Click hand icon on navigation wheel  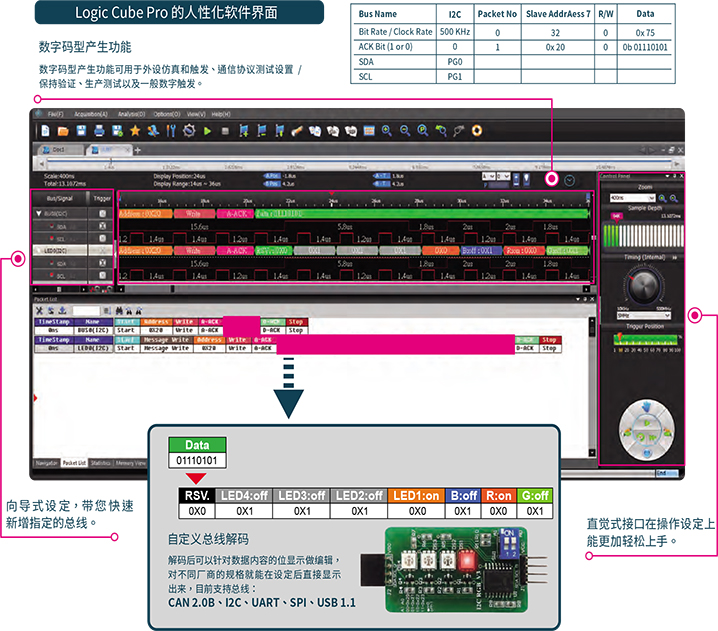pyautogui.click(x=646, y=407)
